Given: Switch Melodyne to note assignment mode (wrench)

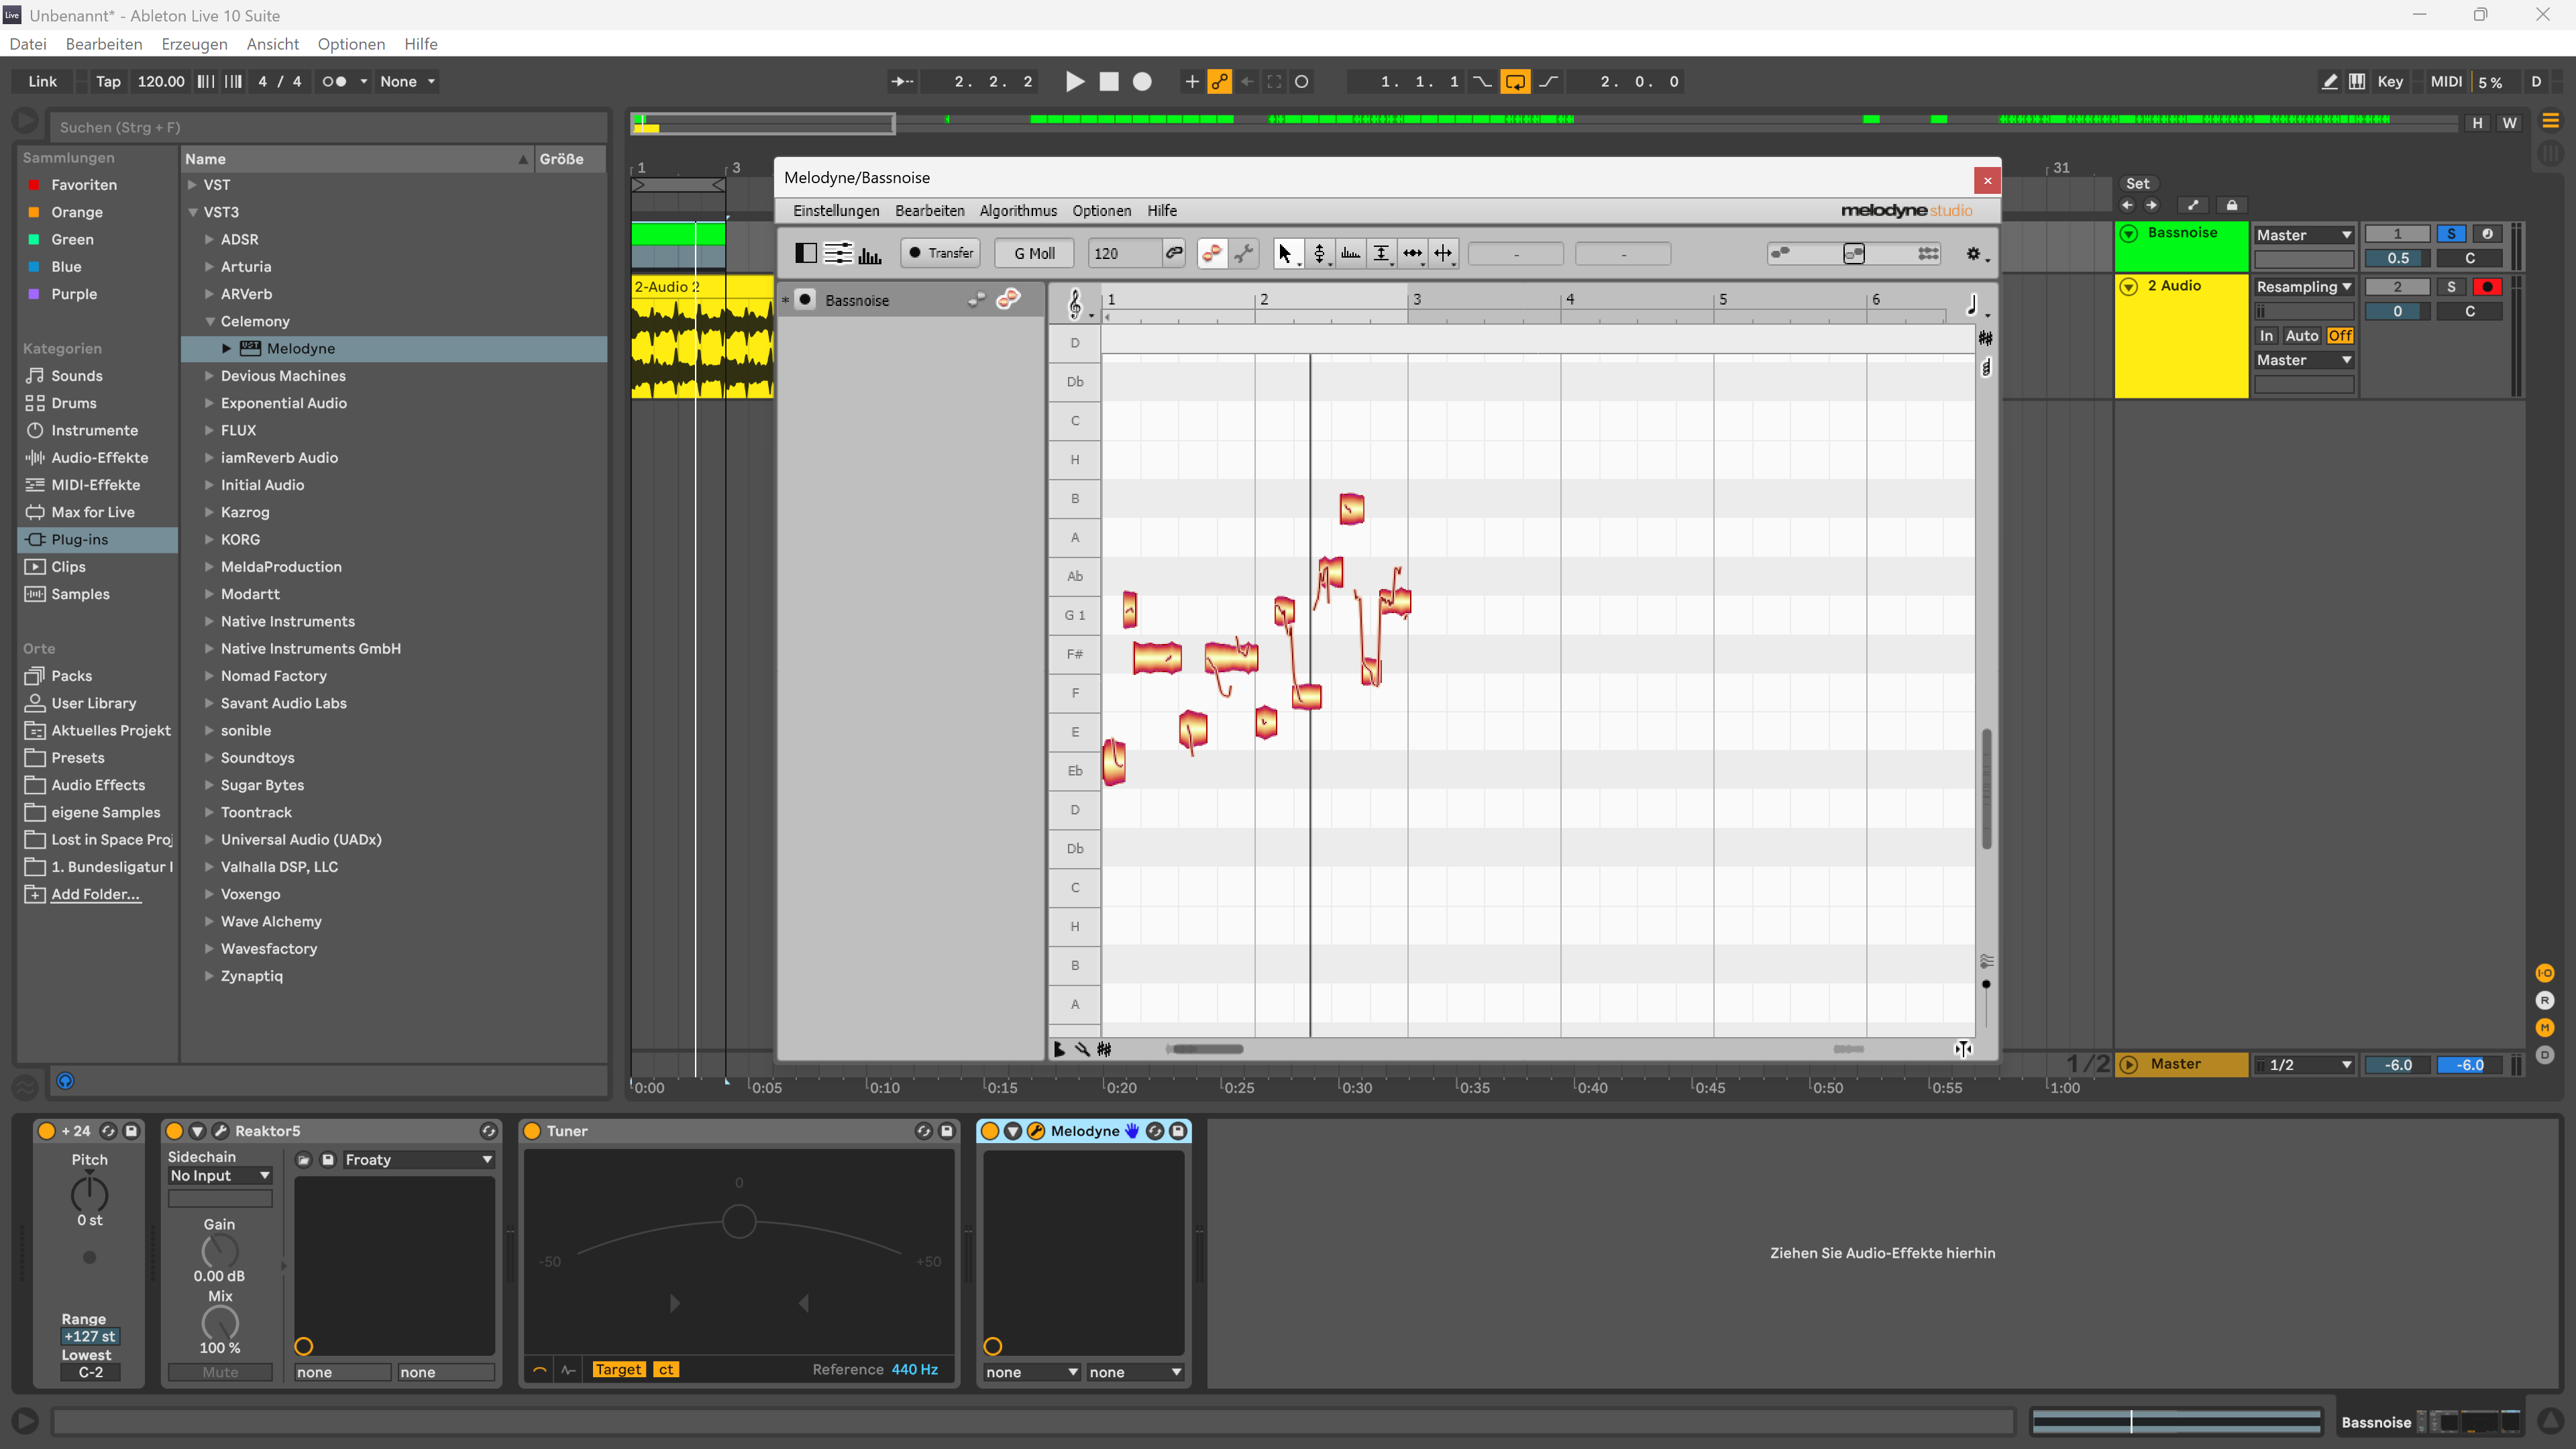Looking at the screenshot, I should pos(1244,253).
